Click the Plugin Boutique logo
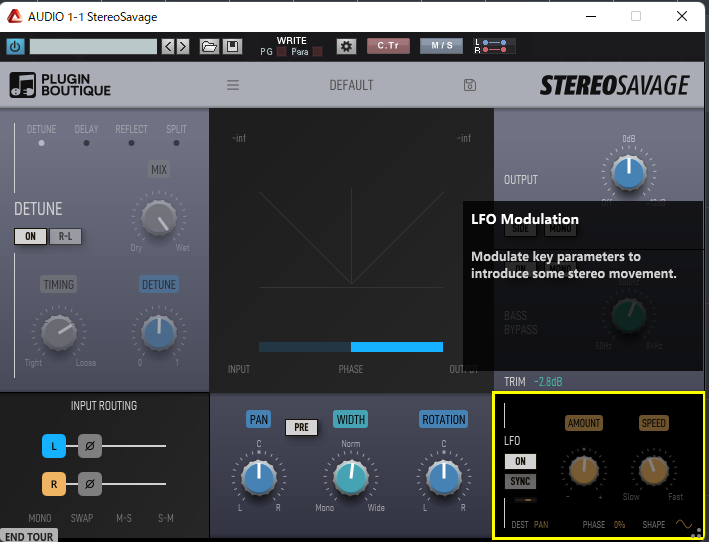The width and height of the screenshot is (709, 542). tap(60, 85)
